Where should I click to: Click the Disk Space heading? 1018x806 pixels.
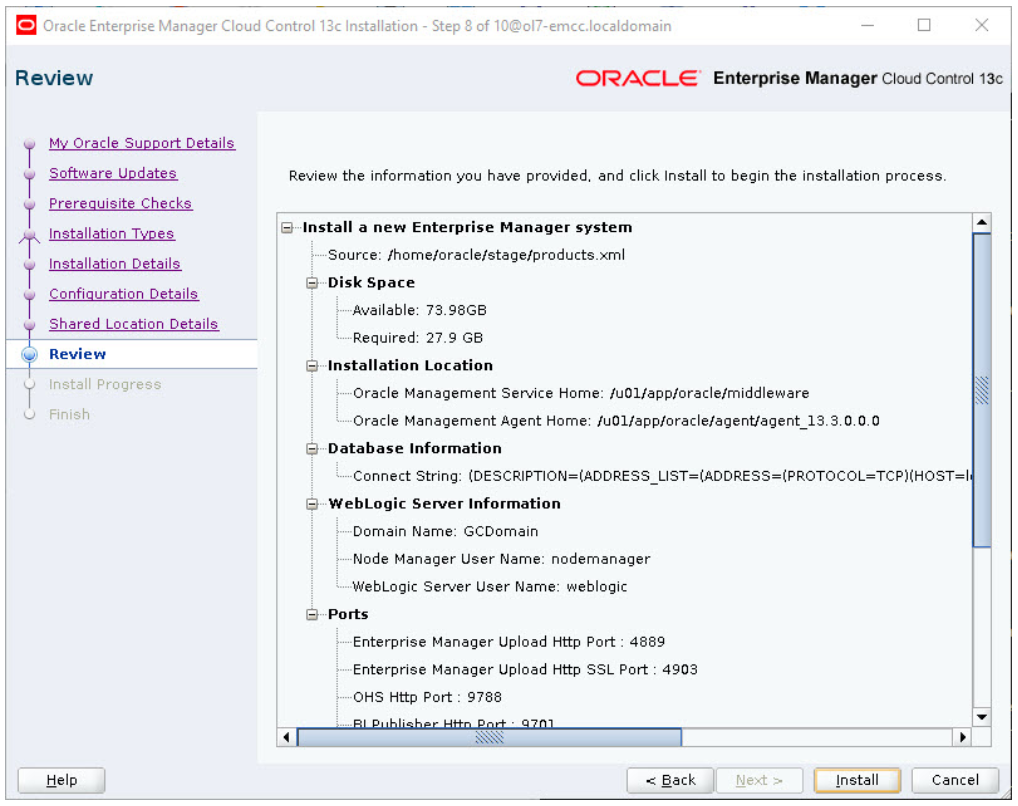[371, 283]
